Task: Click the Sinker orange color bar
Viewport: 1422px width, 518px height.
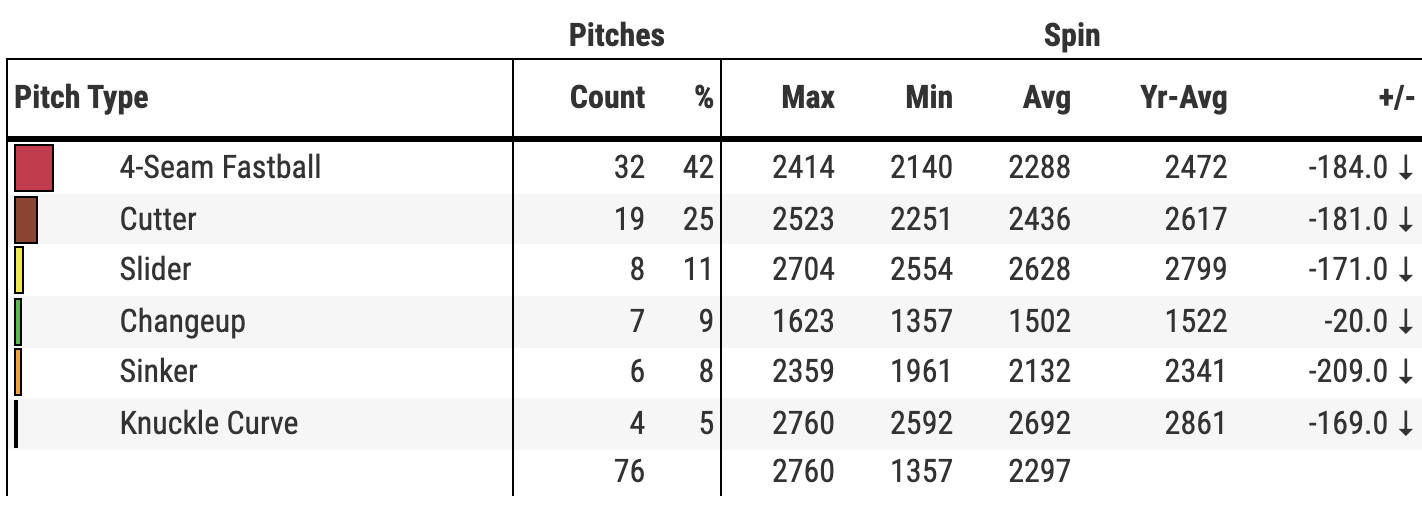Action: point(18,372)
